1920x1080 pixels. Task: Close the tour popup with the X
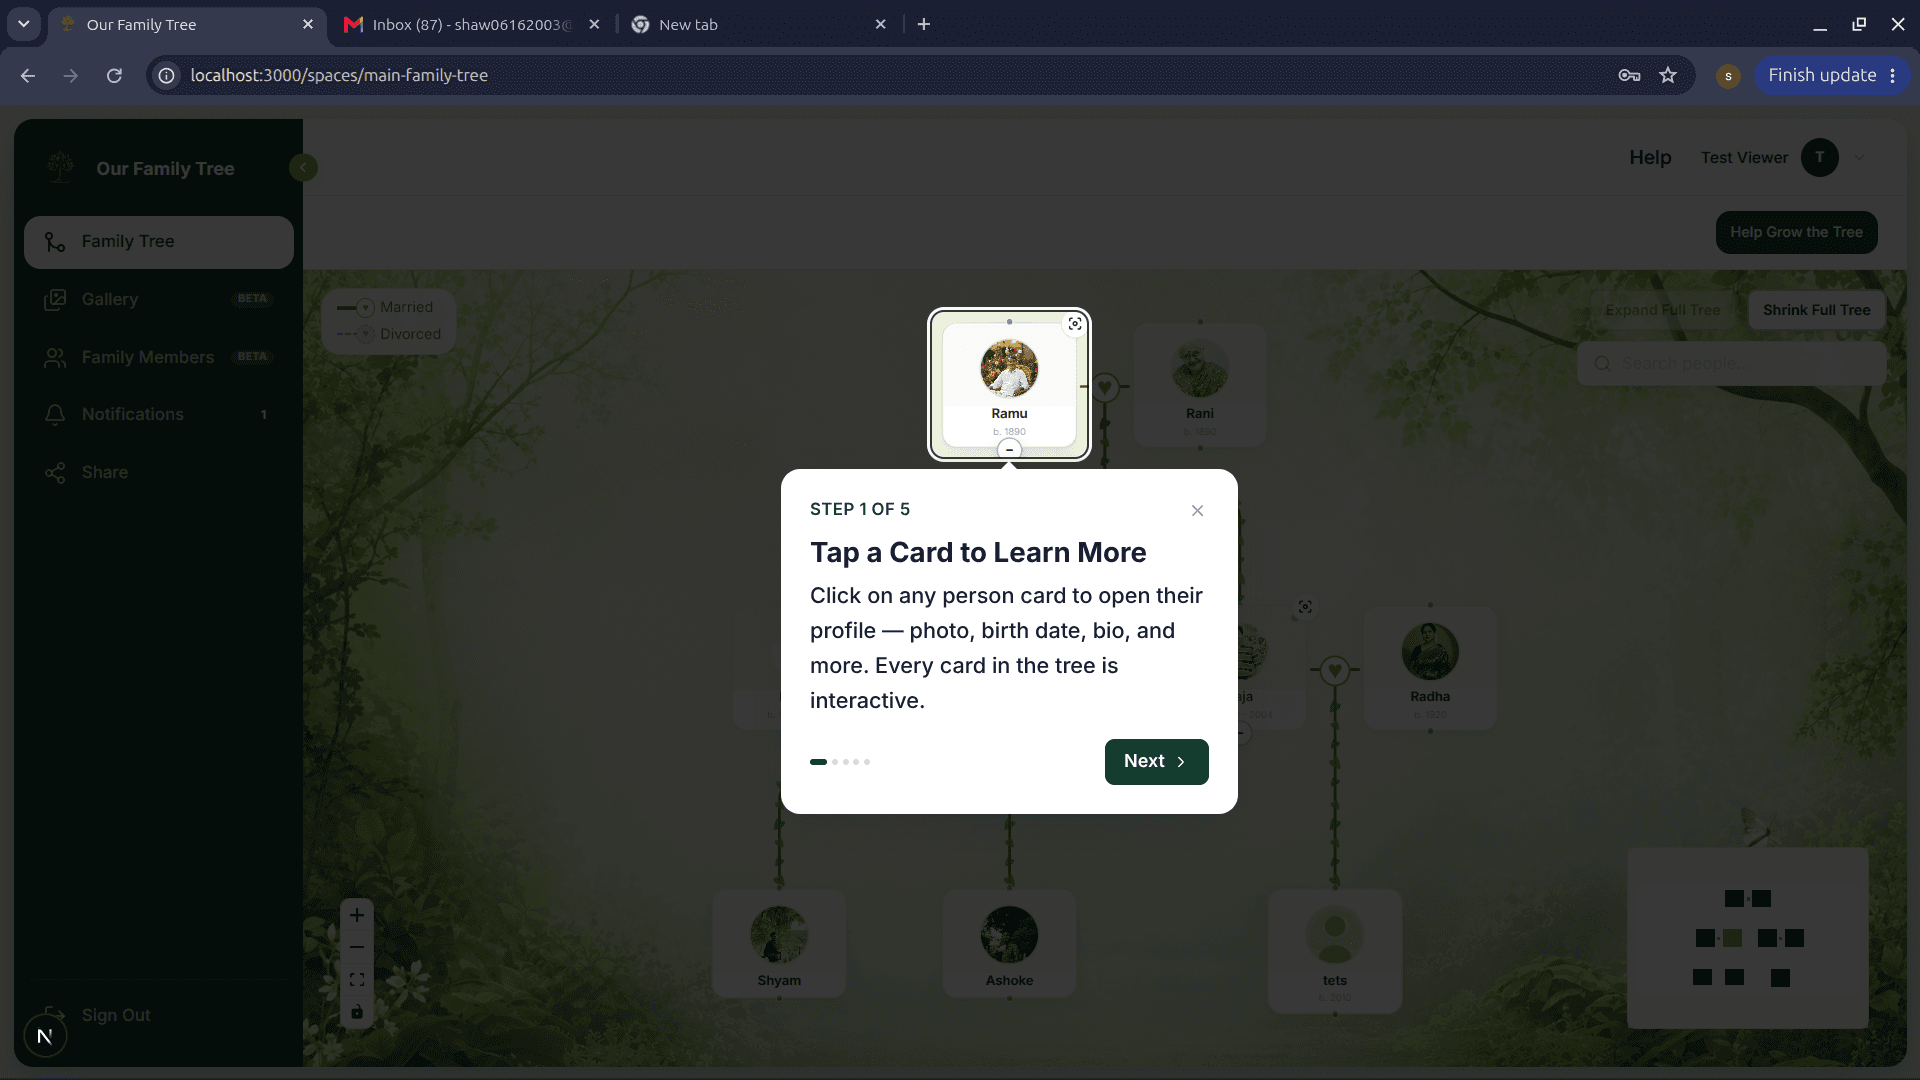[x=1197, y=510]
